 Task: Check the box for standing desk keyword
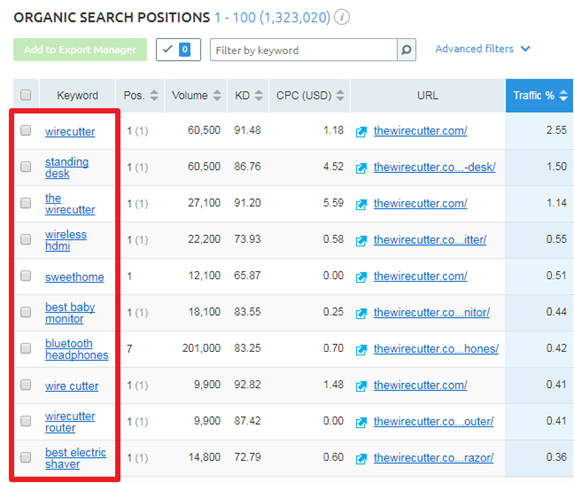click(26, 167)
